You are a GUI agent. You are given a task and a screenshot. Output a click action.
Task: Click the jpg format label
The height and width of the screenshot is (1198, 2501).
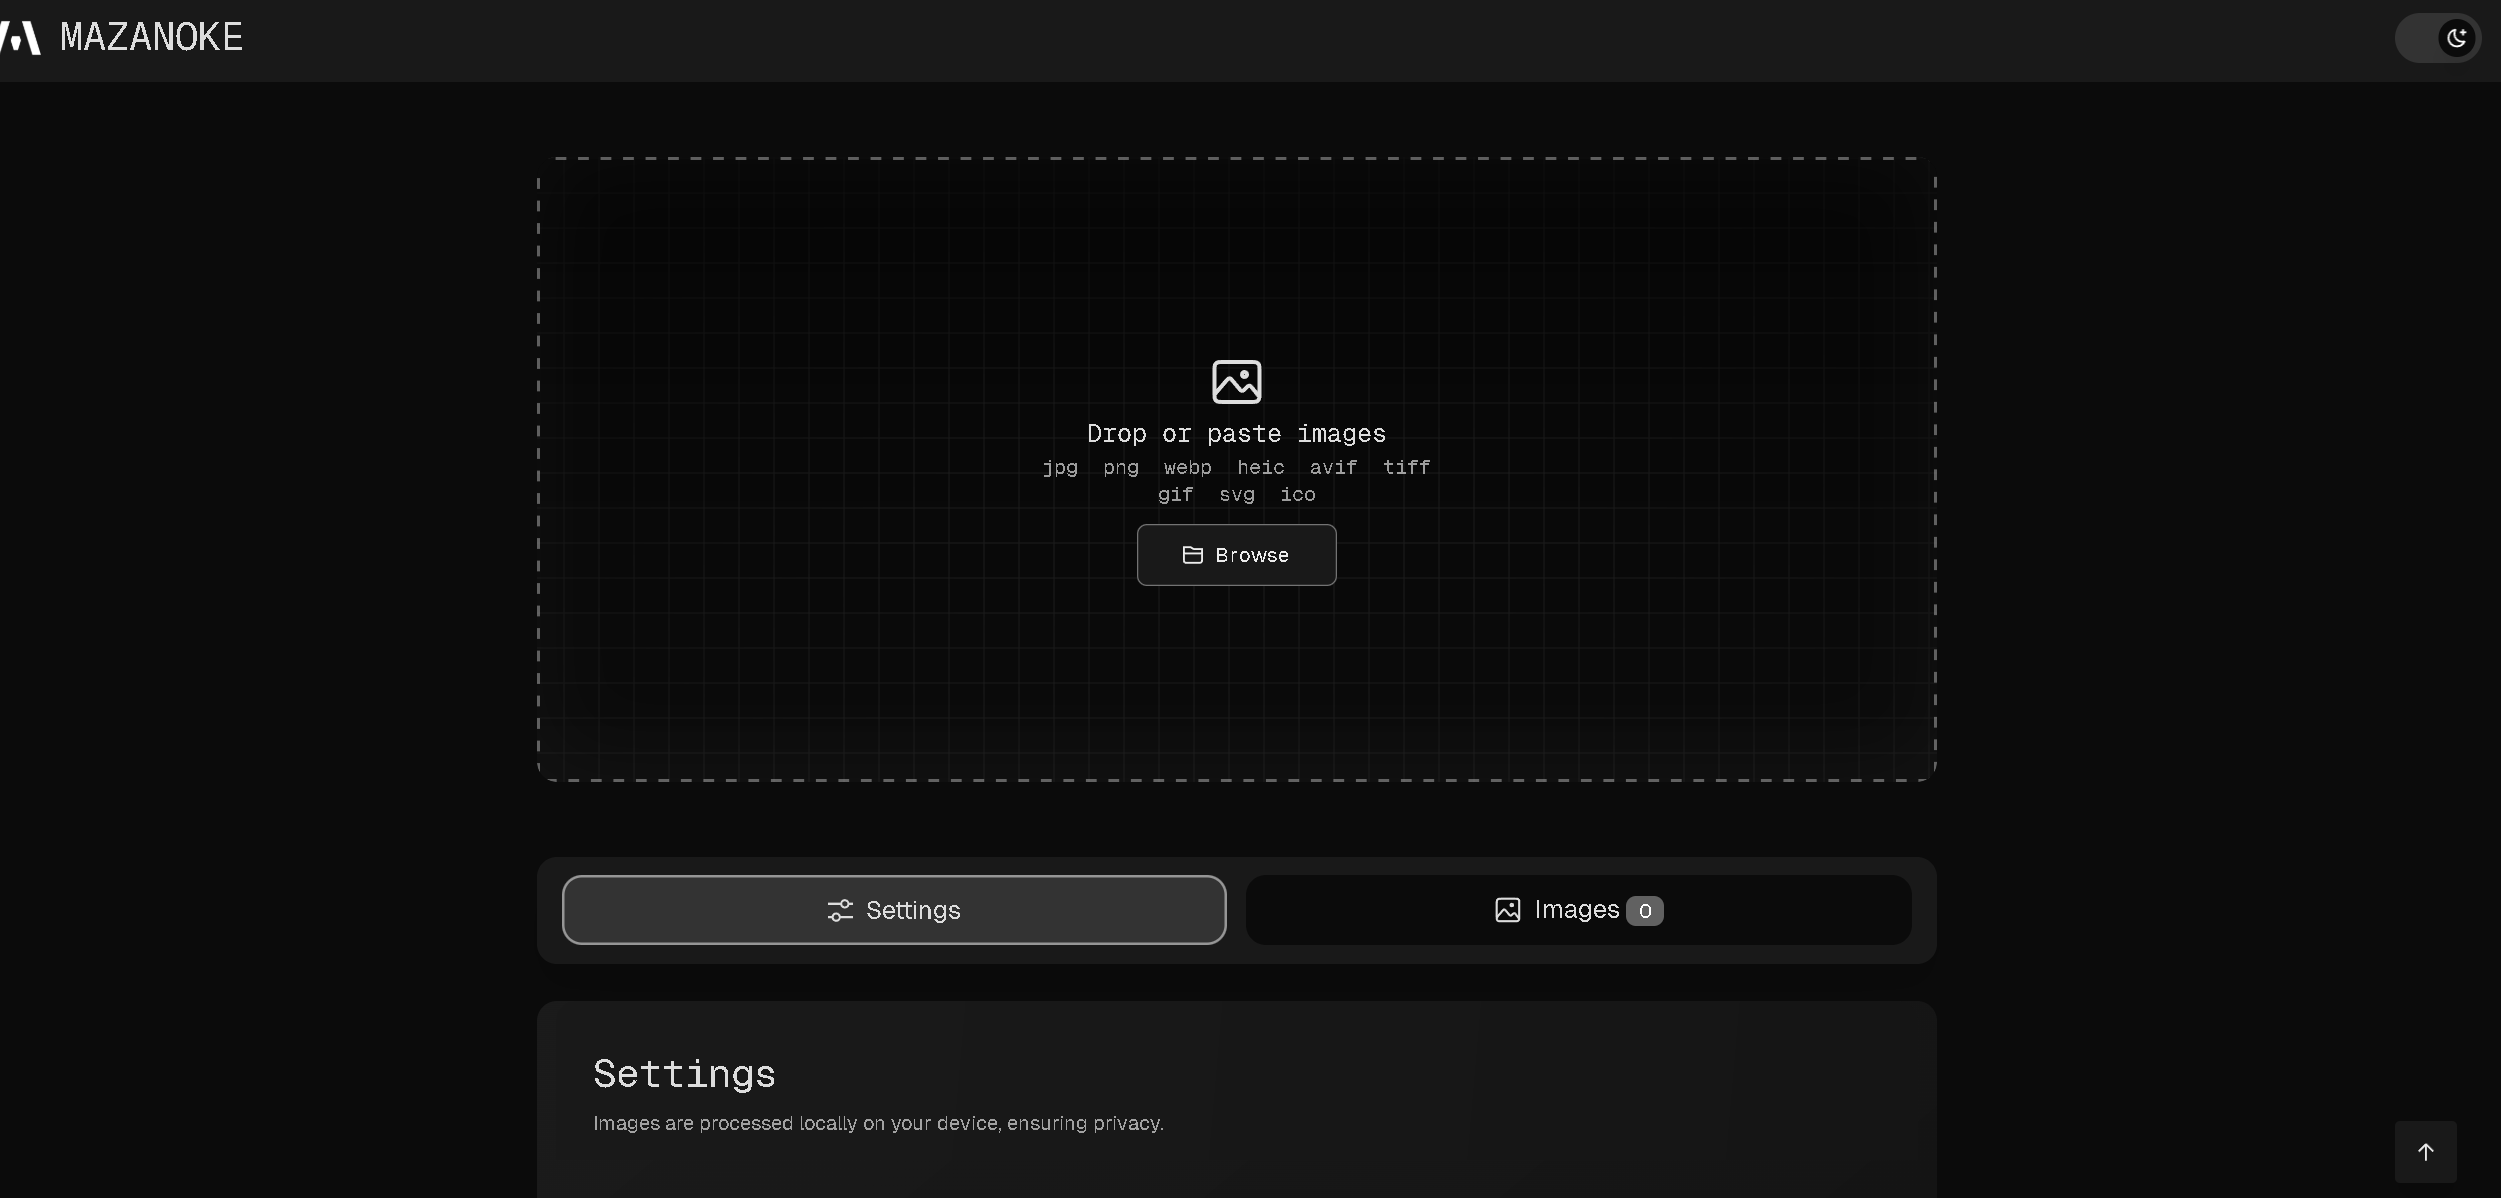(1060, 467)
